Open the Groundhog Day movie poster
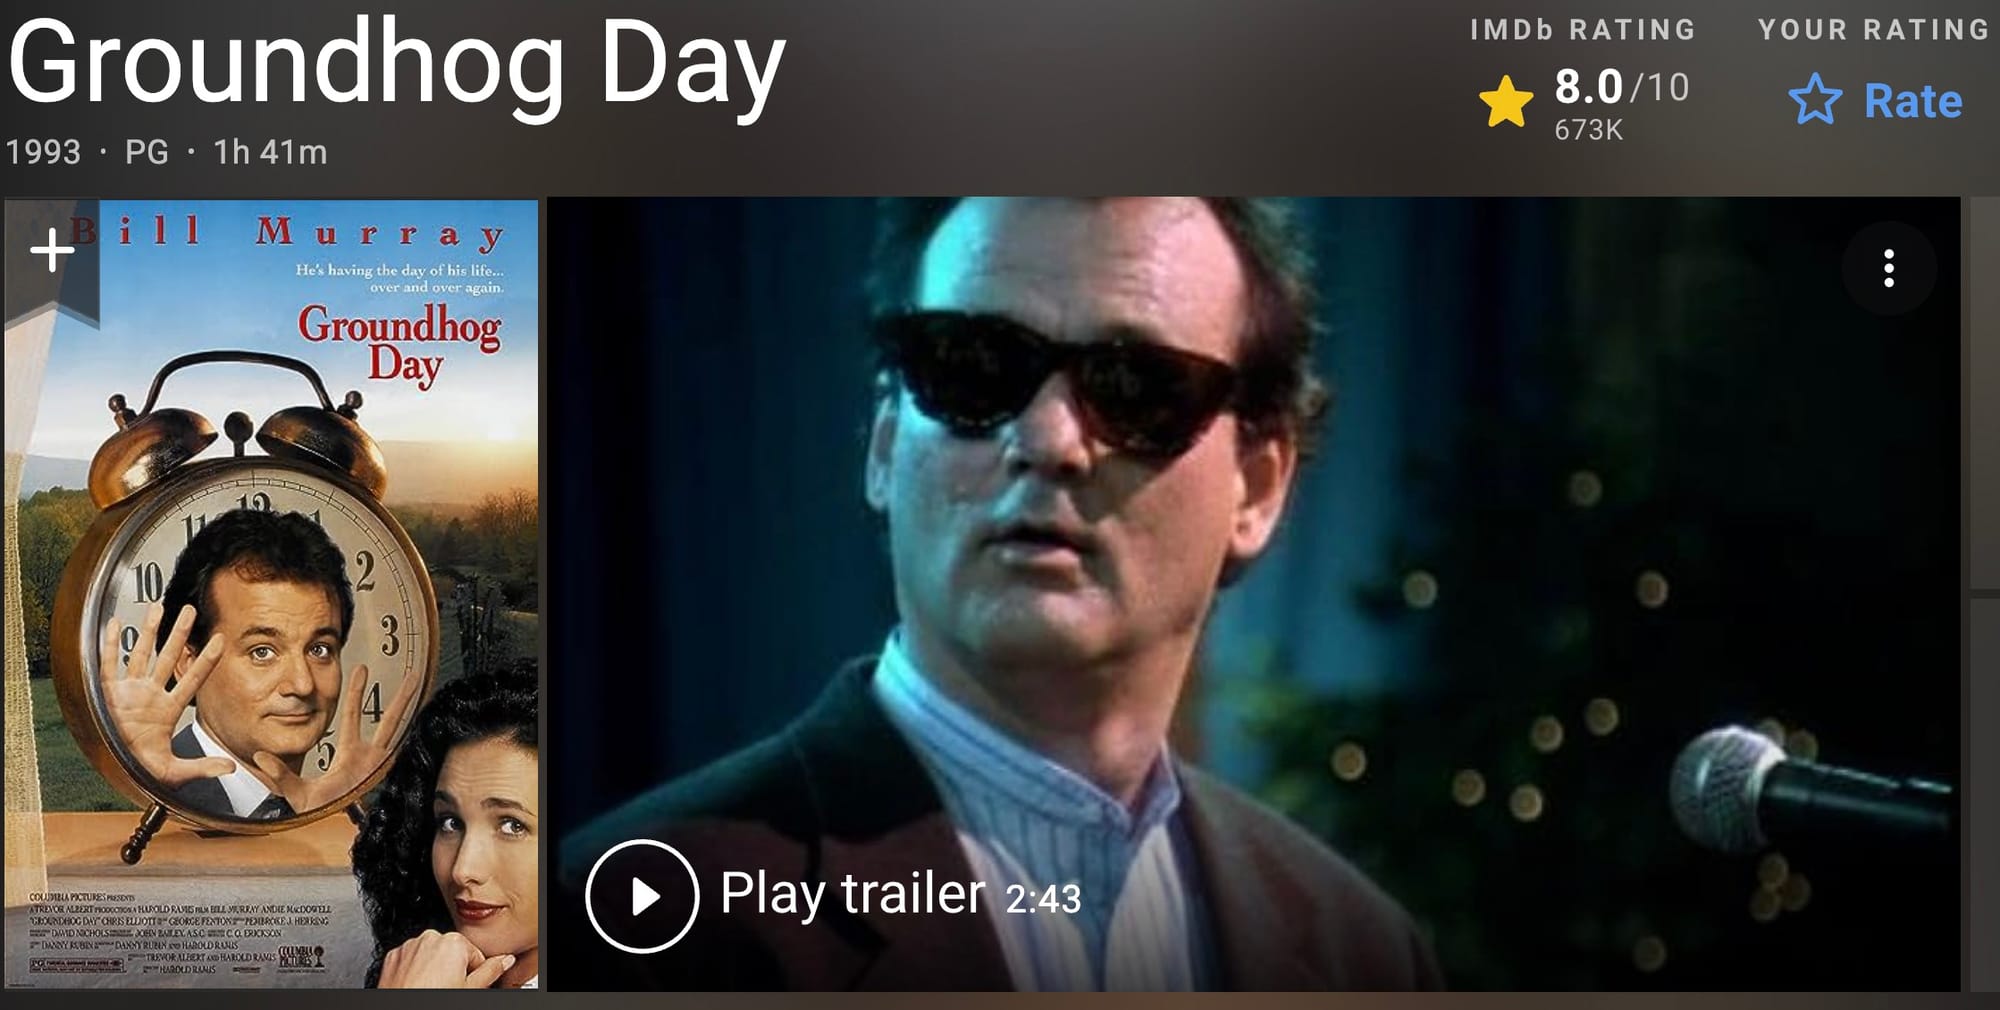The image size is (2000, 1010). pyautogui.click(x=271, y=594)
